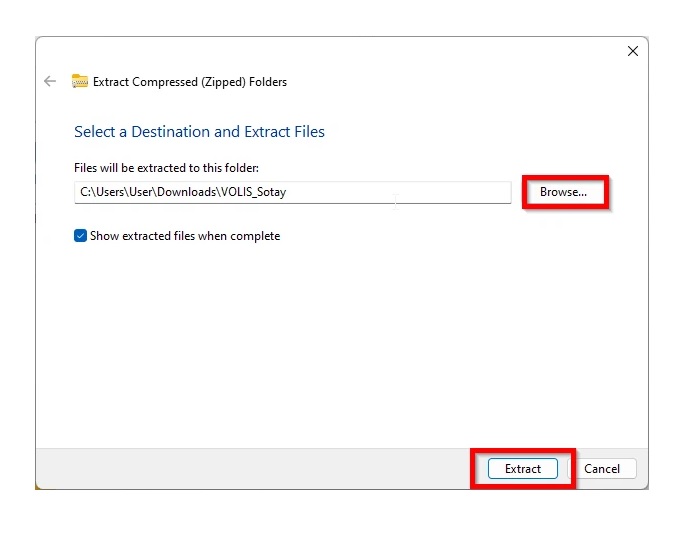Image resolution: width=700 pixels, height=547 pixels.
Task: Open the Browse... folder picker
Action: click(563, 192)
